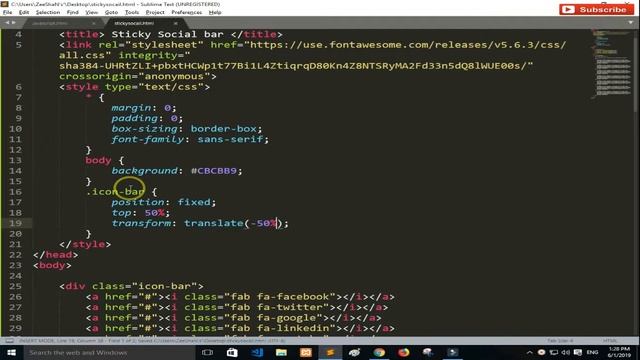This screenshot has height=360, width=640.
Task: Click the volume icon in system tray
Action: [565, 352]
